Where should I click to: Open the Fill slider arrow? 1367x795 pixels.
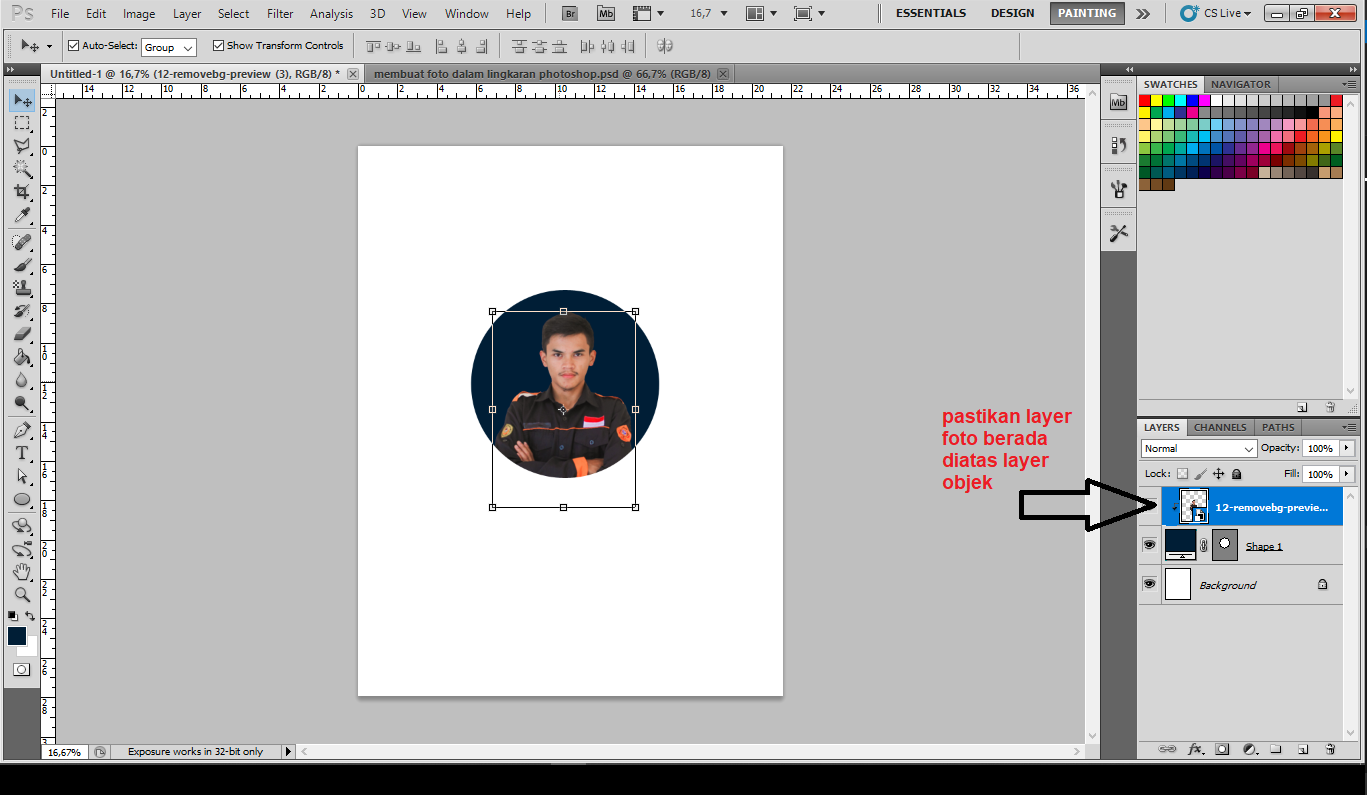pos(1347,474)
